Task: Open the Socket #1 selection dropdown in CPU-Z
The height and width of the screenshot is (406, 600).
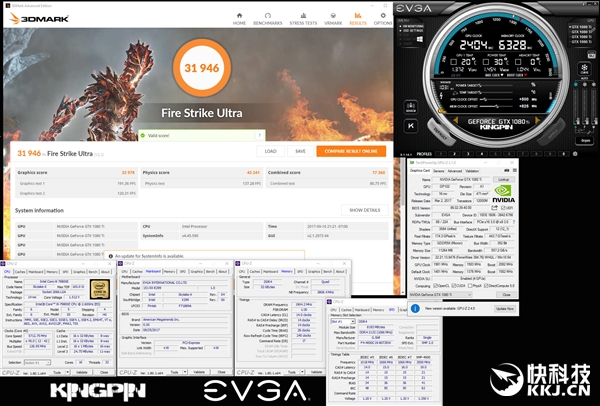Action: pos(37,362)
